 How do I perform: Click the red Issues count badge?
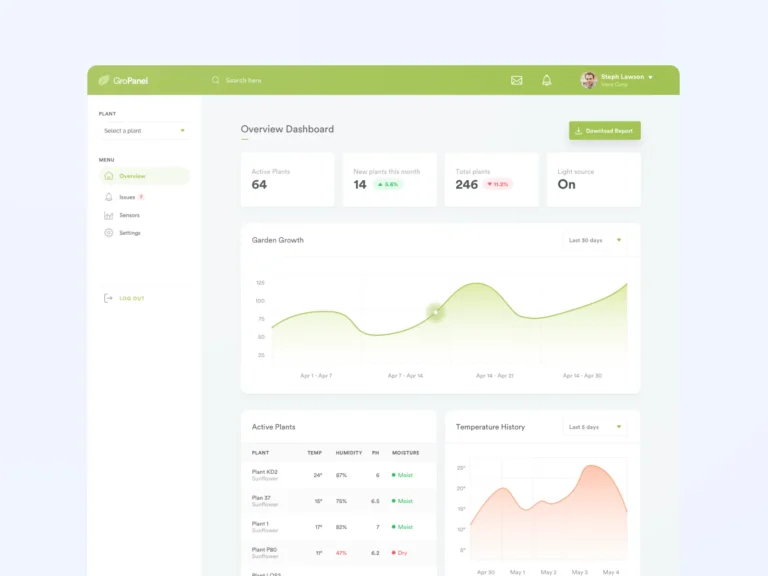pos(141,197)
